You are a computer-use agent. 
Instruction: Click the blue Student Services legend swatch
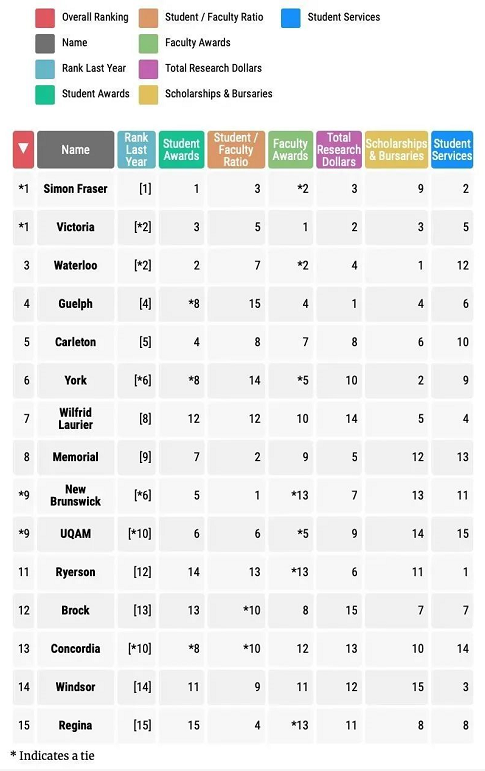tap(291, 18)
